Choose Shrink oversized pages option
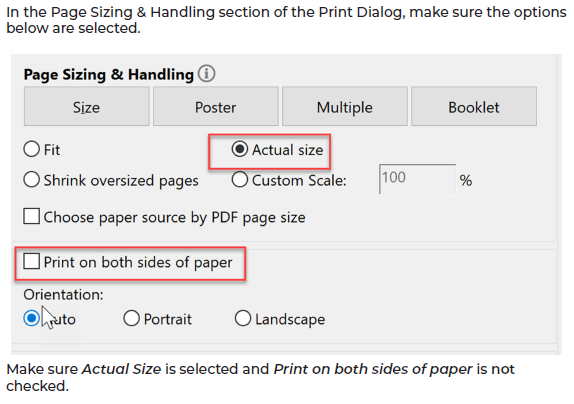 (x=31, y=180)
